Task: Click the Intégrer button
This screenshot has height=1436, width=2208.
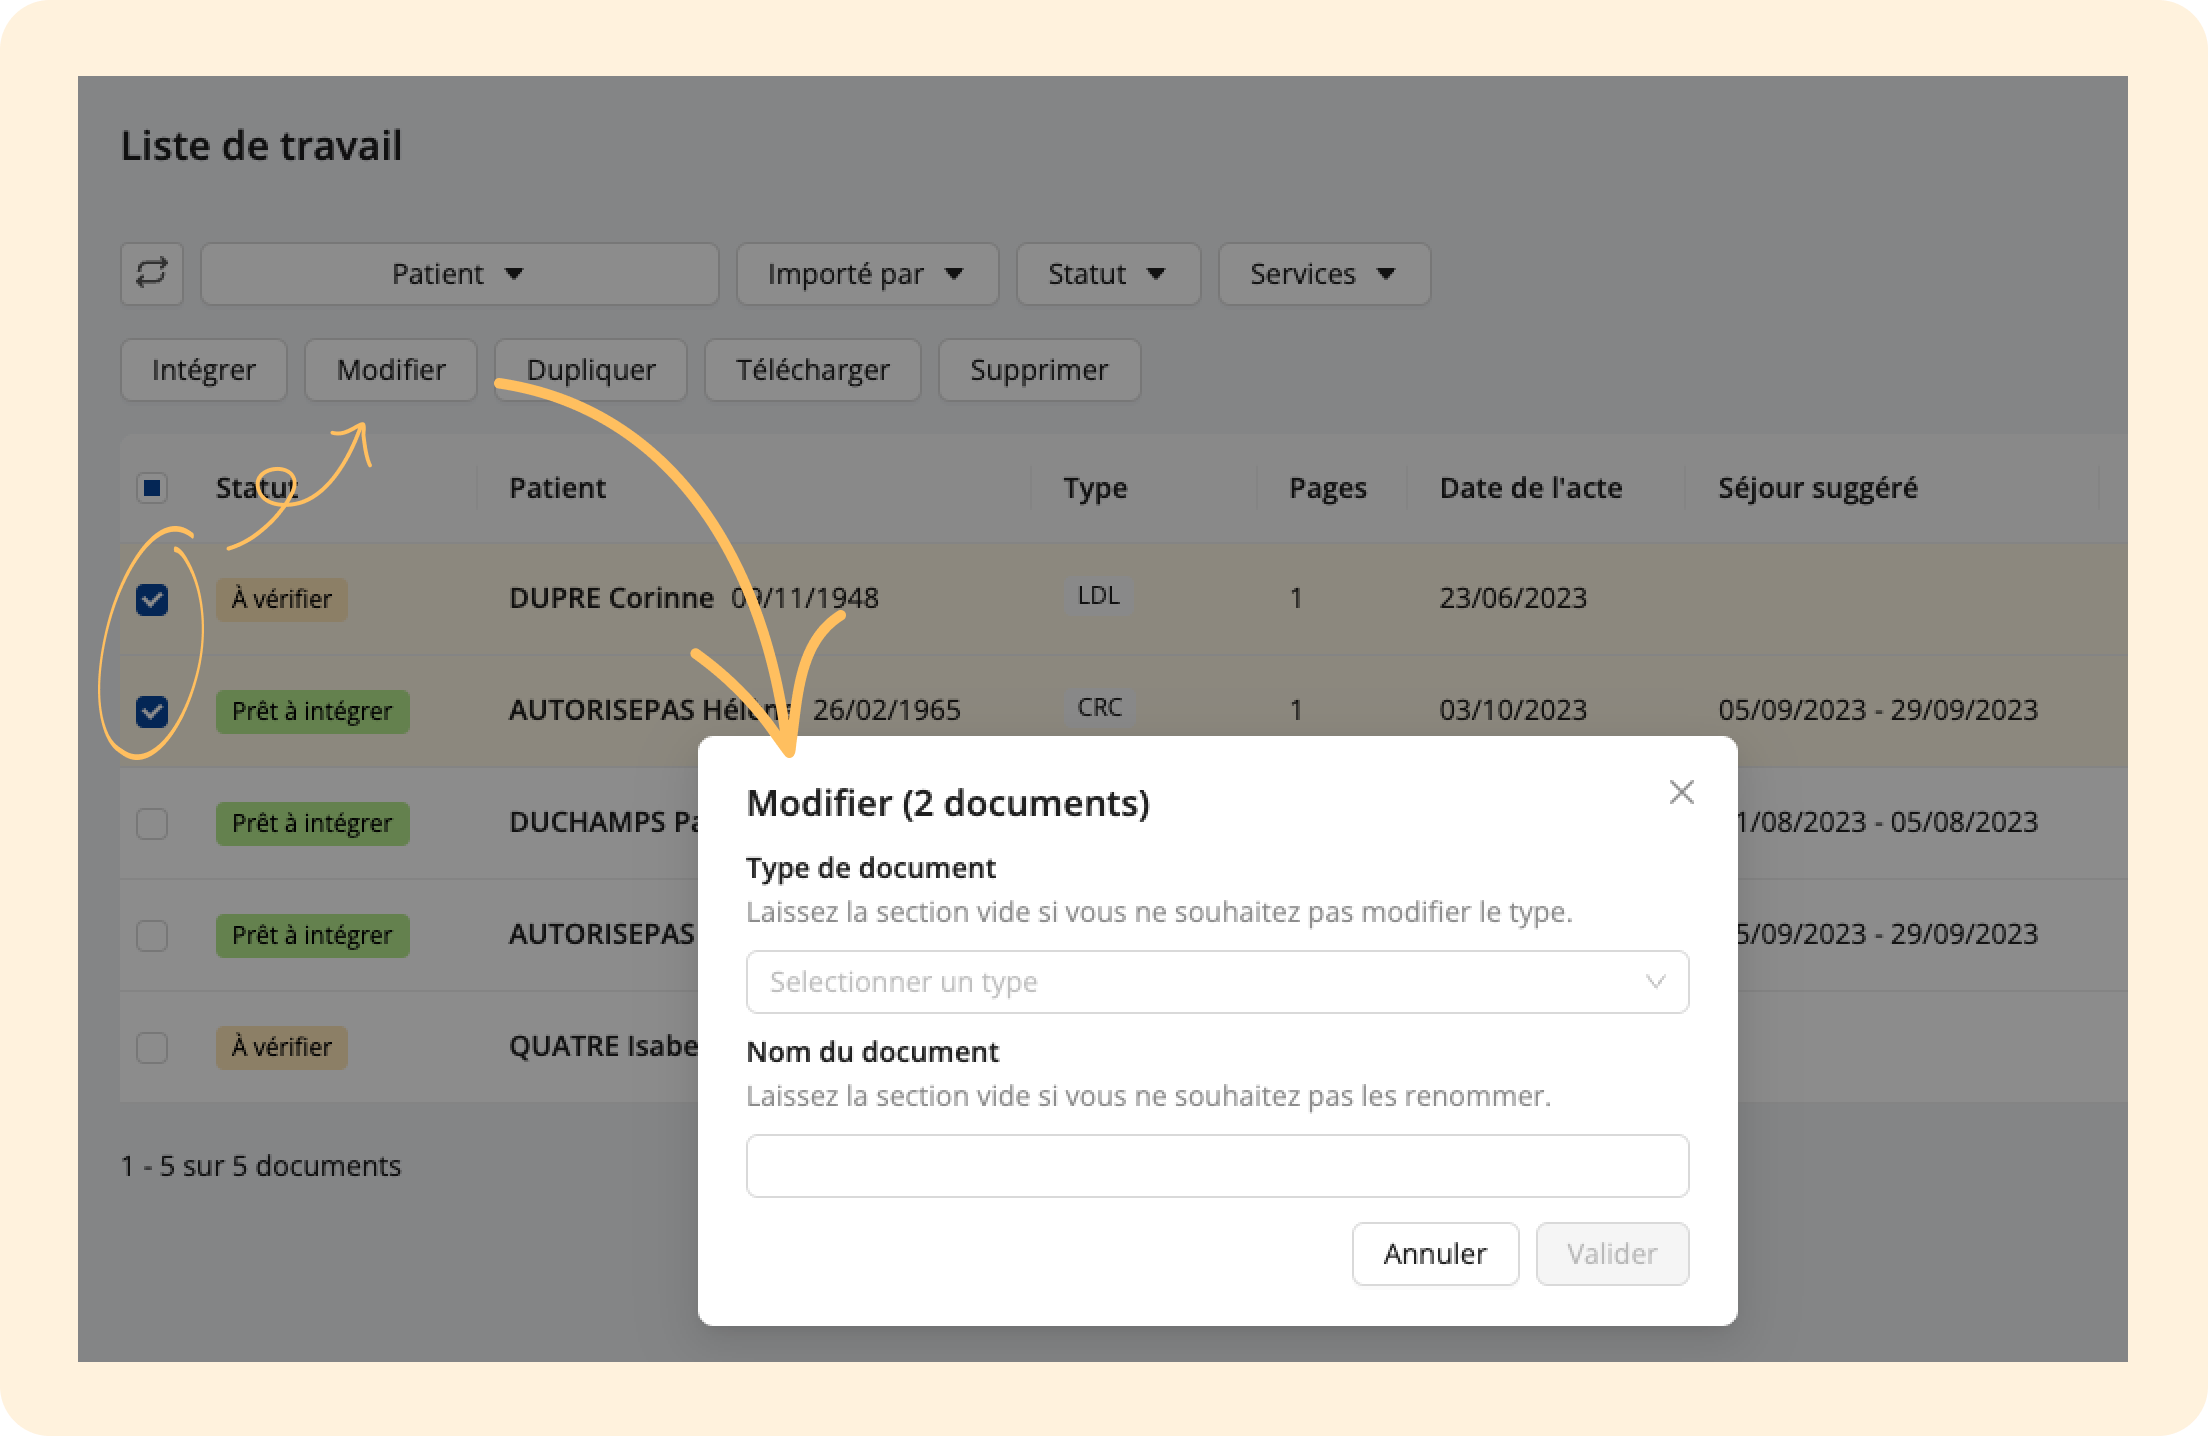Action: (204, 370)
